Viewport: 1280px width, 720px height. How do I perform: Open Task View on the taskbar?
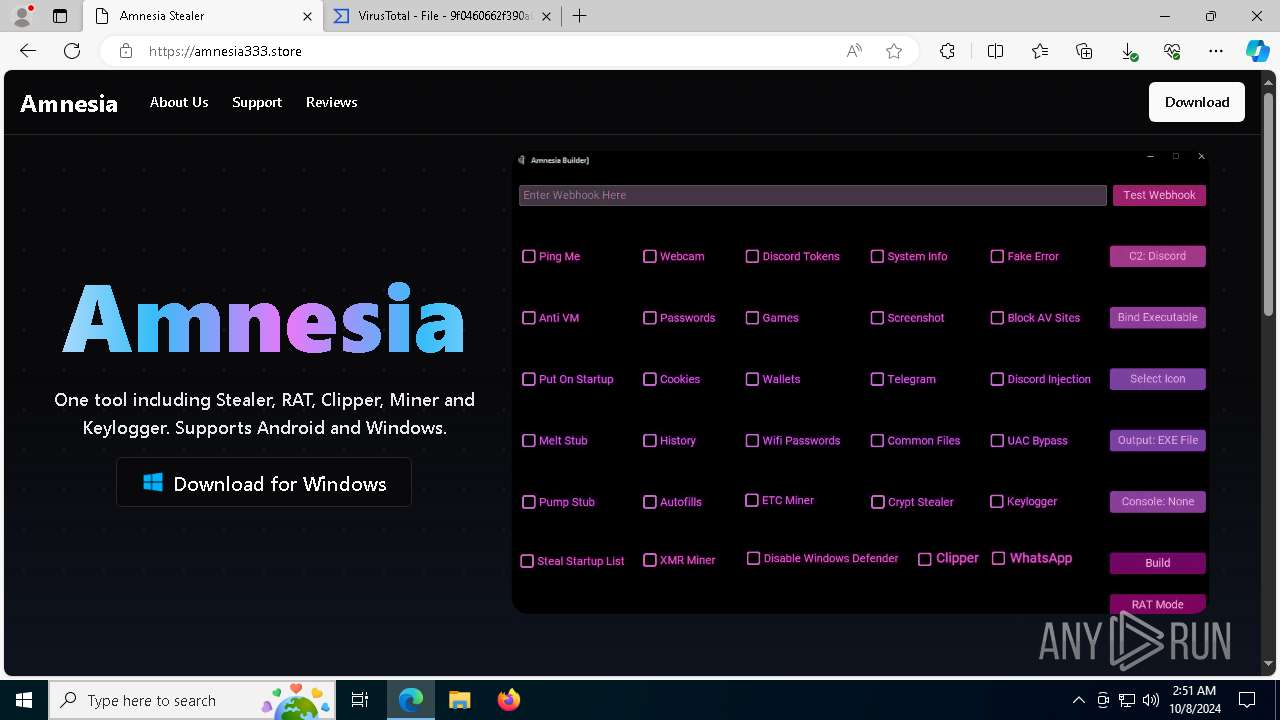(360, 700)
